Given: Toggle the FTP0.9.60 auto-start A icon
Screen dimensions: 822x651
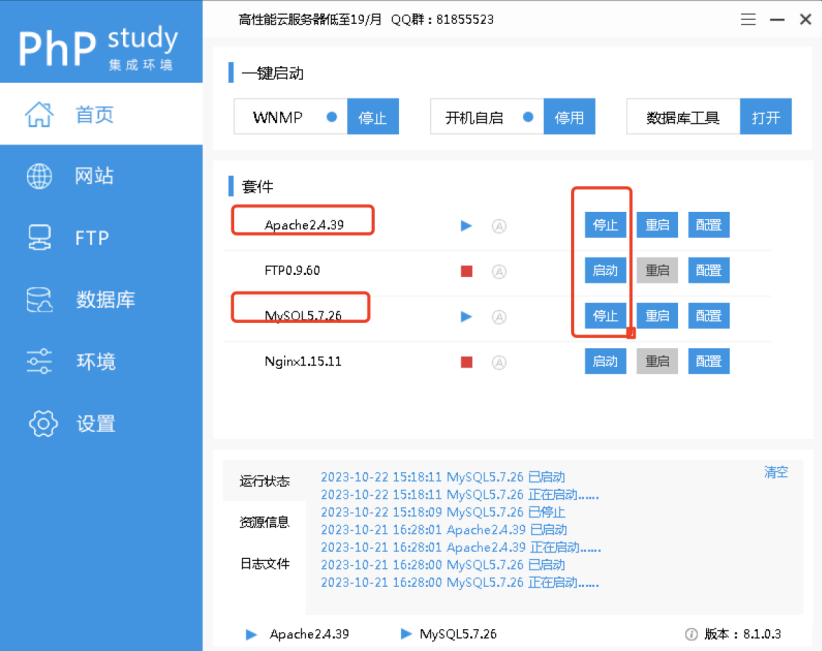Looking at the screenshot, I should point(499,272).
